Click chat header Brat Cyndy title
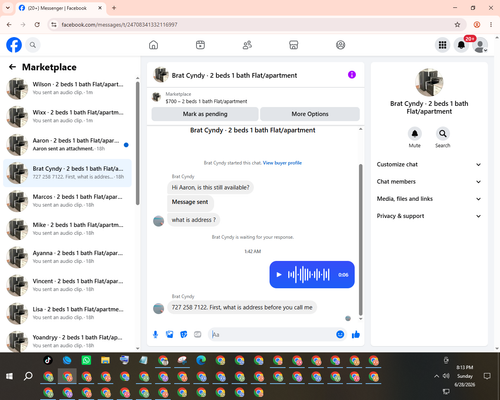The width and height of the screenshot is (500, 400). 234,75
